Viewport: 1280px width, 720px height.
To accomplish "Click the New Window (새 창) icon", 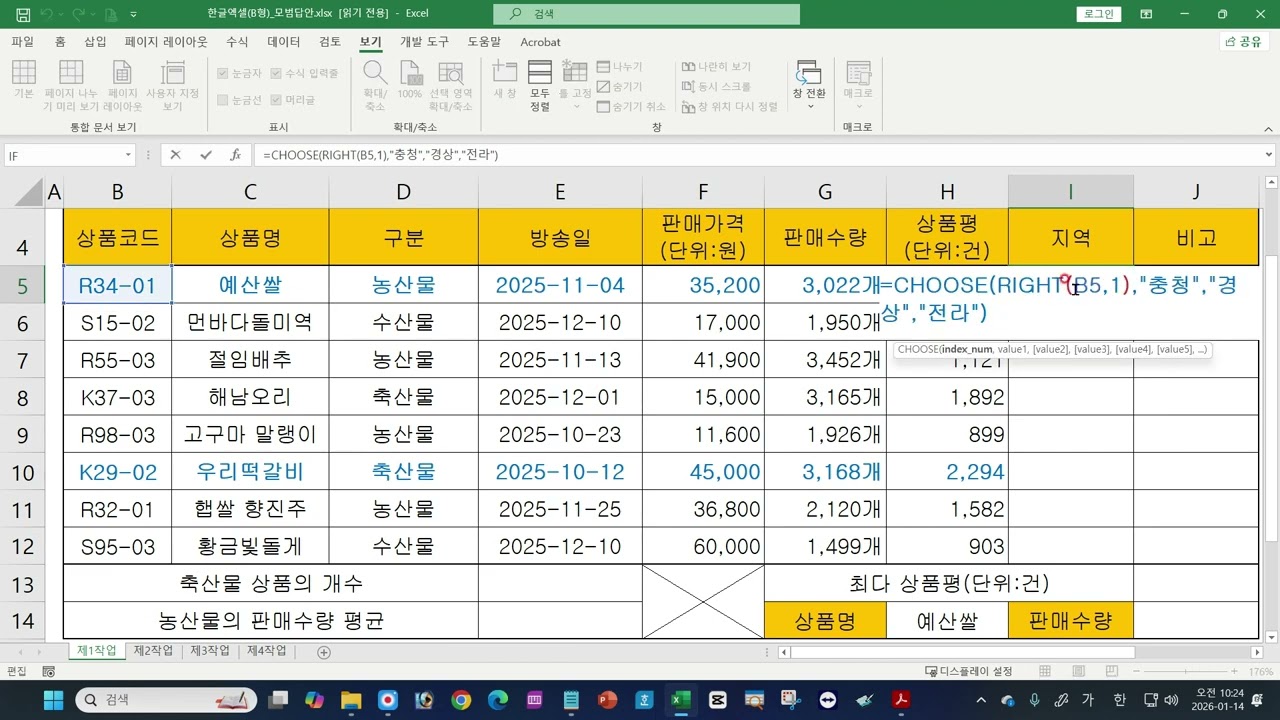I will pyautogui.click(x=505, y=80).
